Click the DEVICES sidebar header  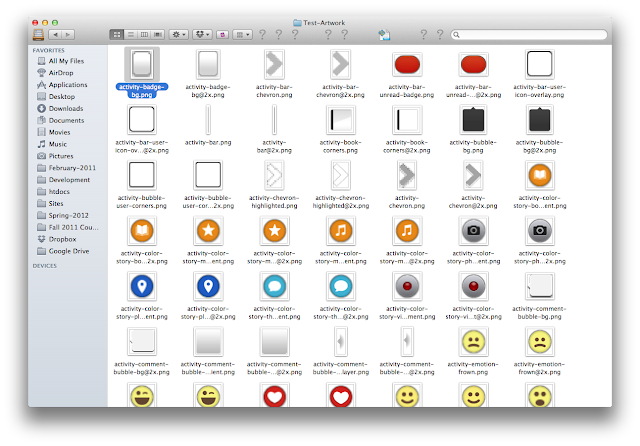coord(45,266)
